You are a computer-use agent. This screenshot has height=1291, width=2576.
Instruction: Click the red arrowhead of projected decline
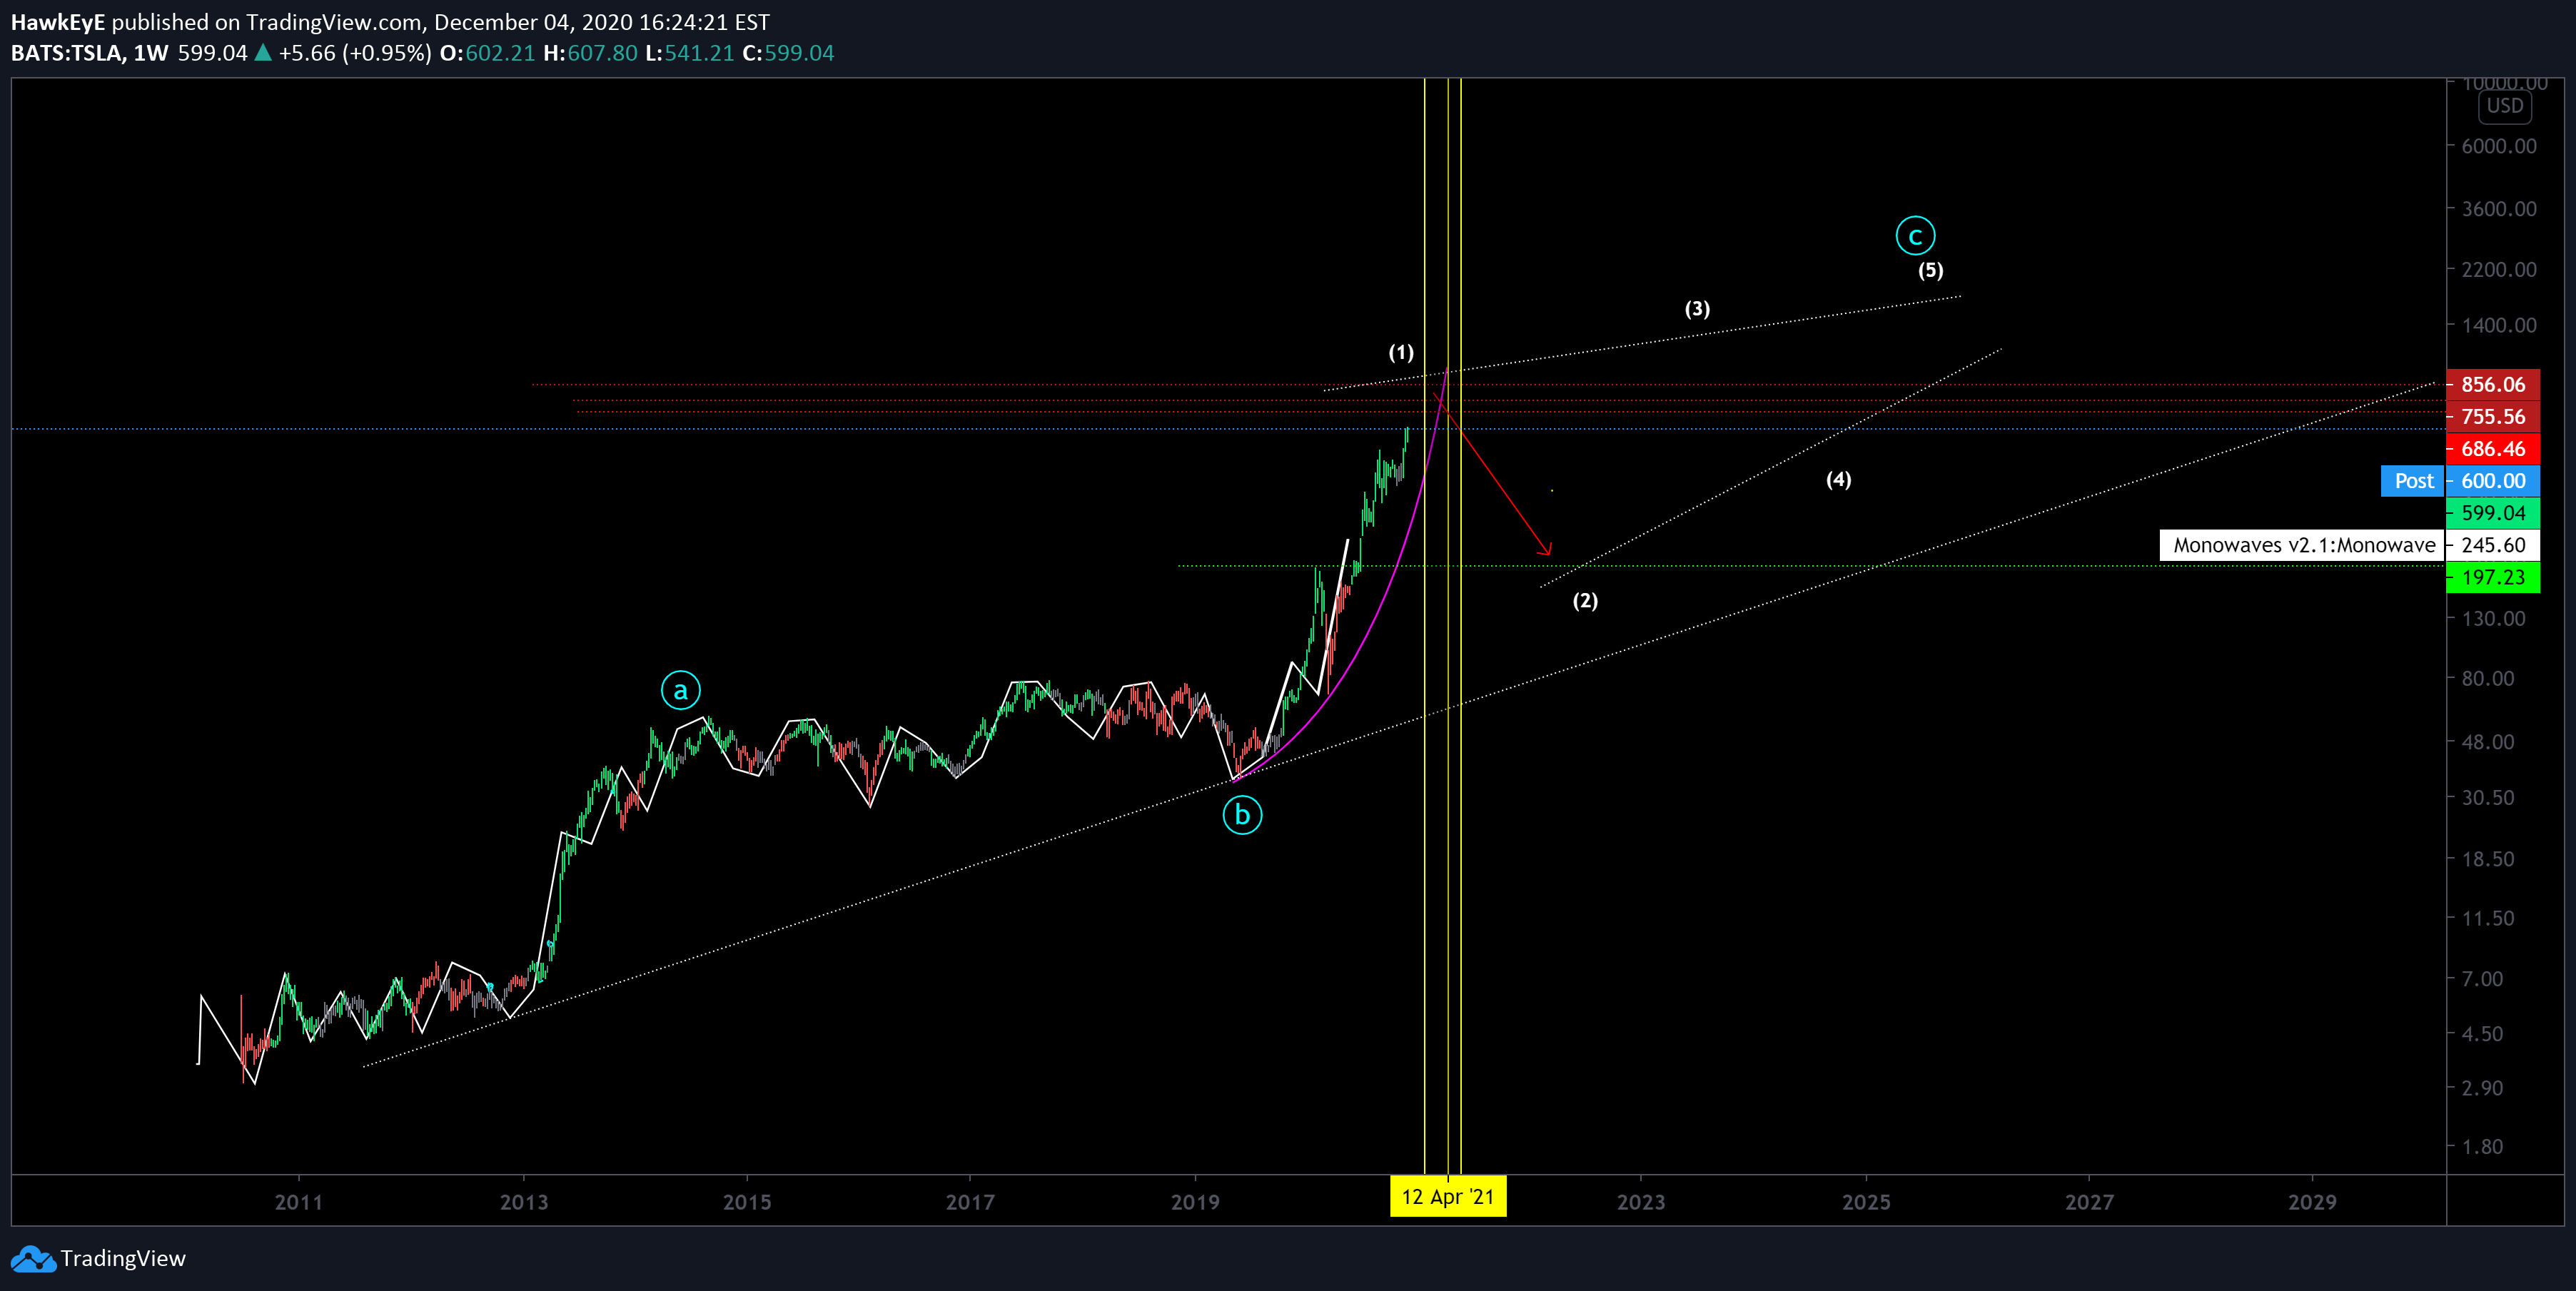pyautogui.click(x=1546, y=549)
